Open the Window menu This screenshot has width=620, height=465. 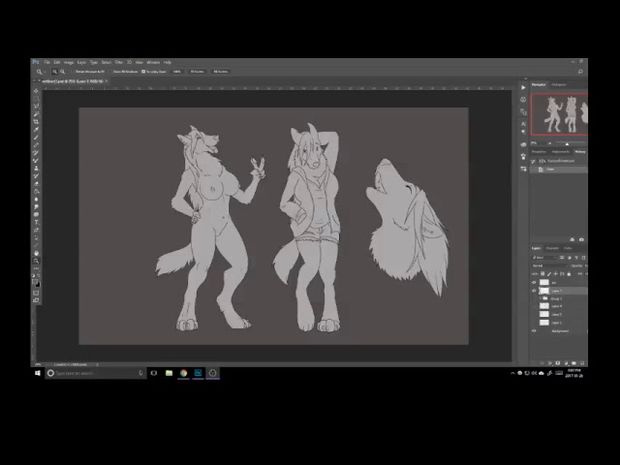click(x=153, y=62)
